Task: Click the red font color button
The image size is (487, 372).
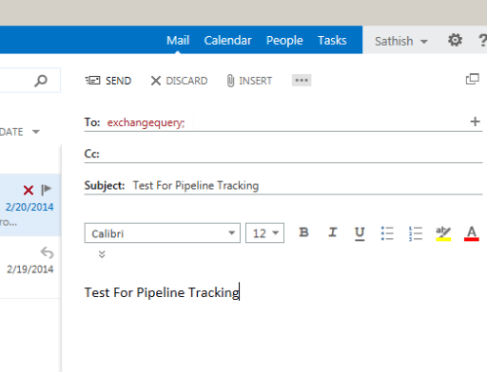Action: [471, 233]
